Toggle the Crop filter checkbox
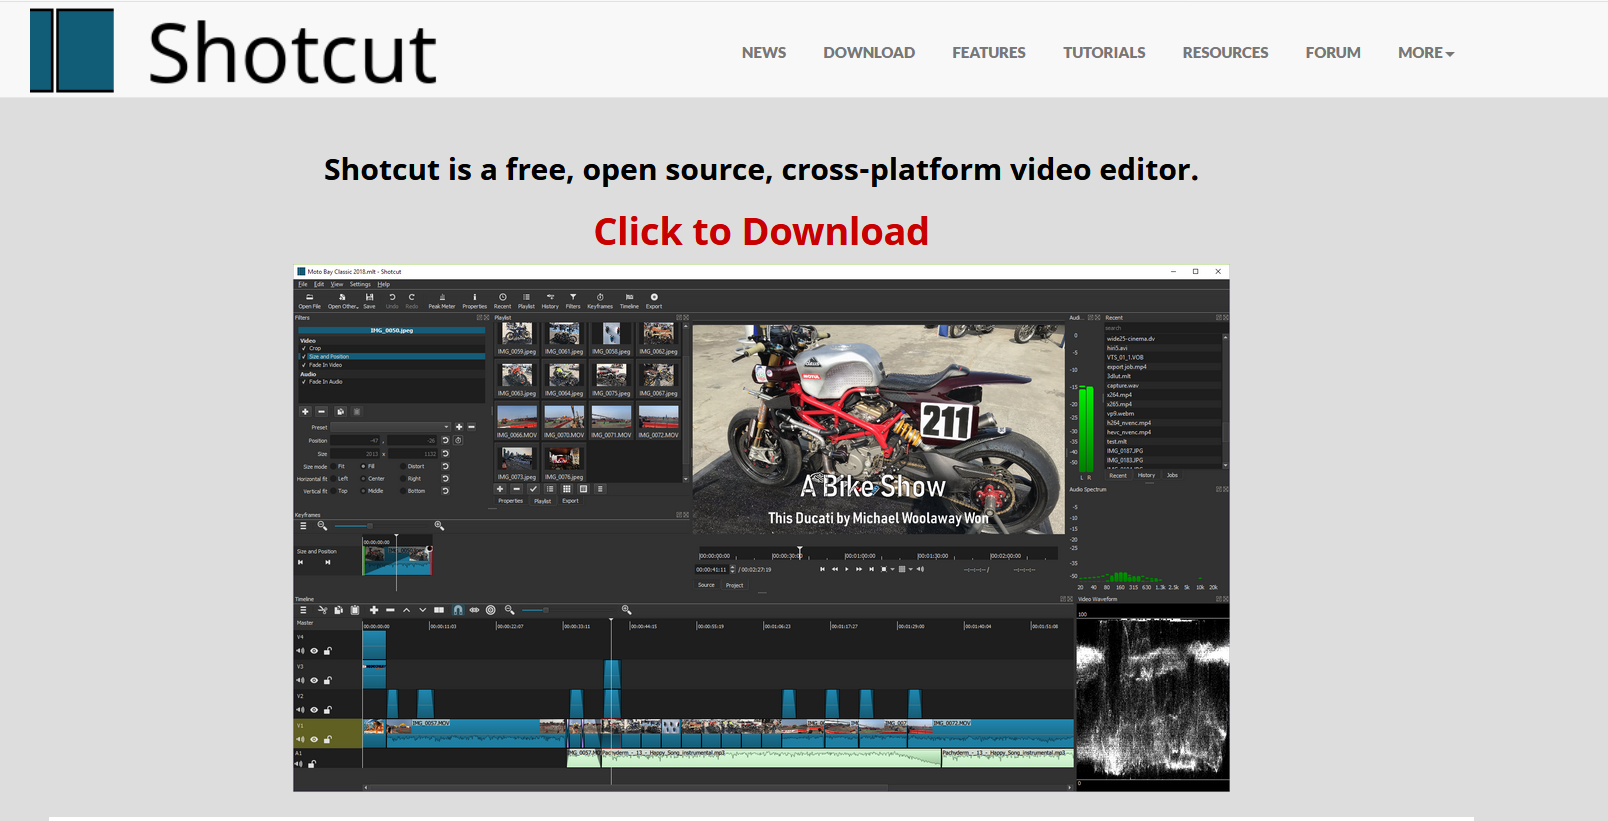 pos(304,348)
